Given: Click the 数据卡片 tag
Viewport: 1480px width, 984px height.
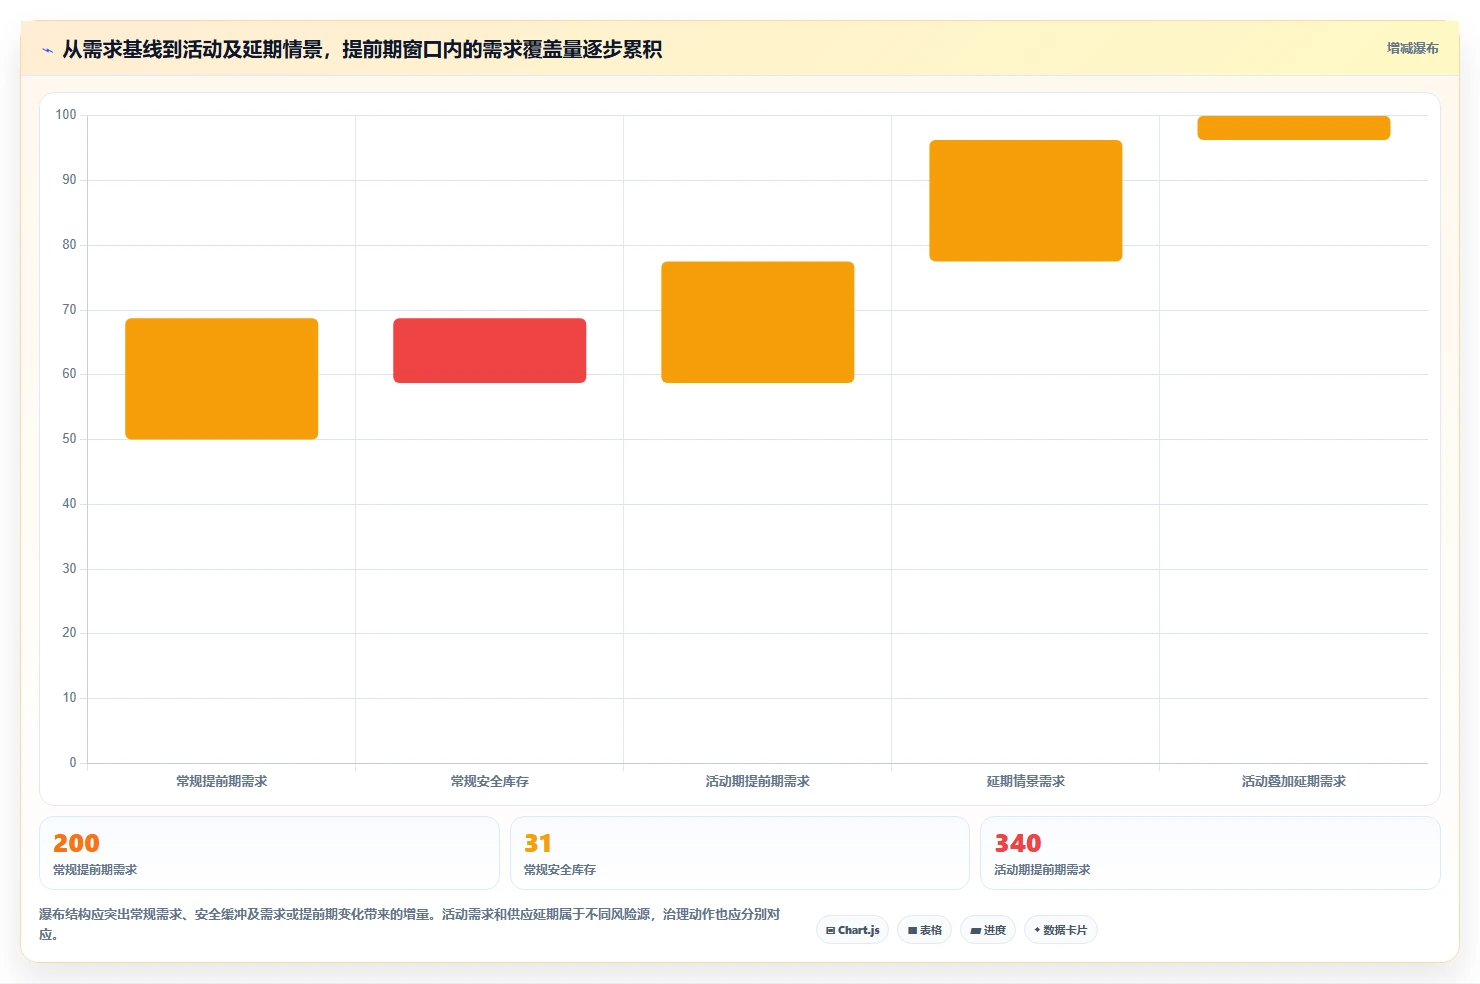Looking at the screenshot, I should pyautogui.click(x=1061, y=930).
